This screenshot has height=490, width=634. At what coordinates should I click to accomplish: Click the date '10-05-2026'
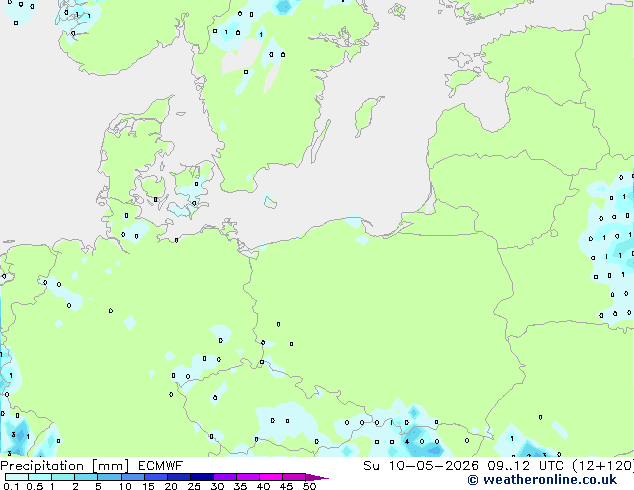(x=433, y=466)
